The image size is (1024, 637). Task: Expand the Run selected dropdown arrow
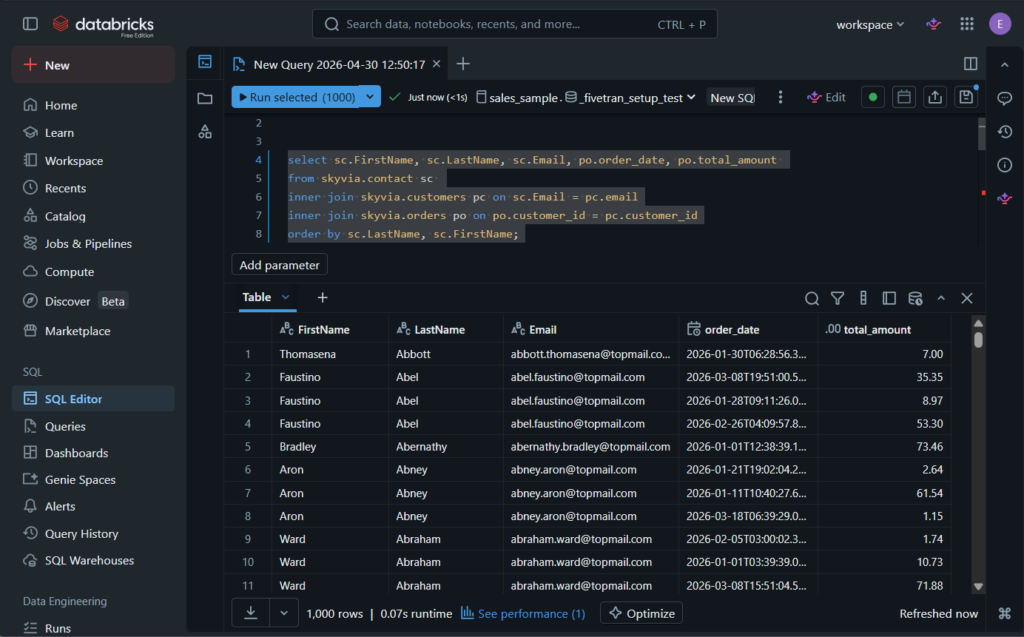370,97
